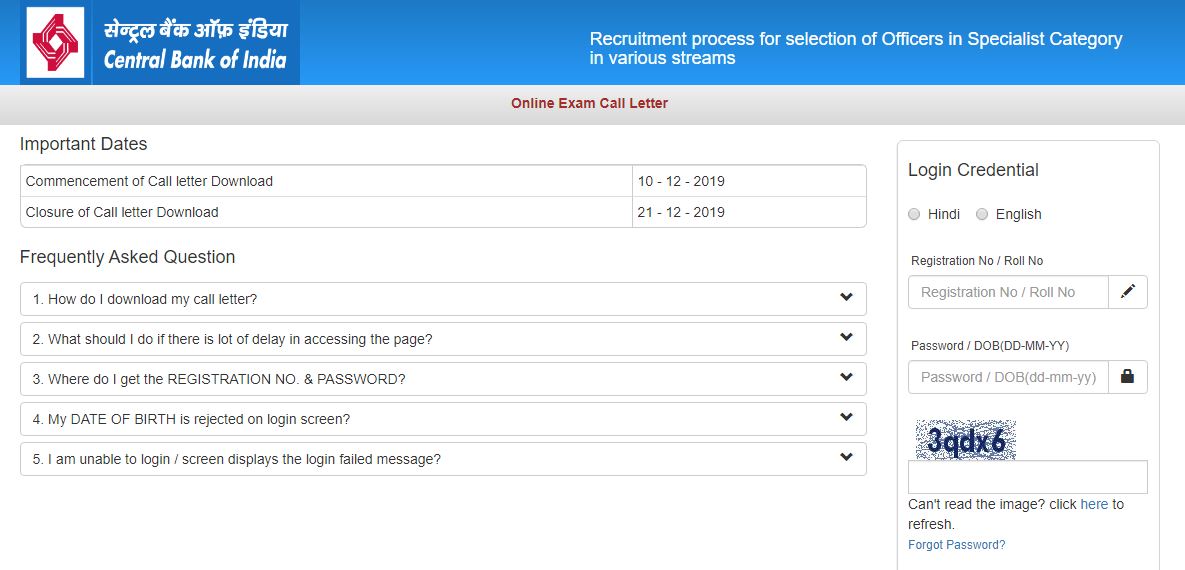Click the Online Exam Call Letter heading
The height and width of the screenshot is (570, 1185).
pyautogui.click(x=589, y=103)
